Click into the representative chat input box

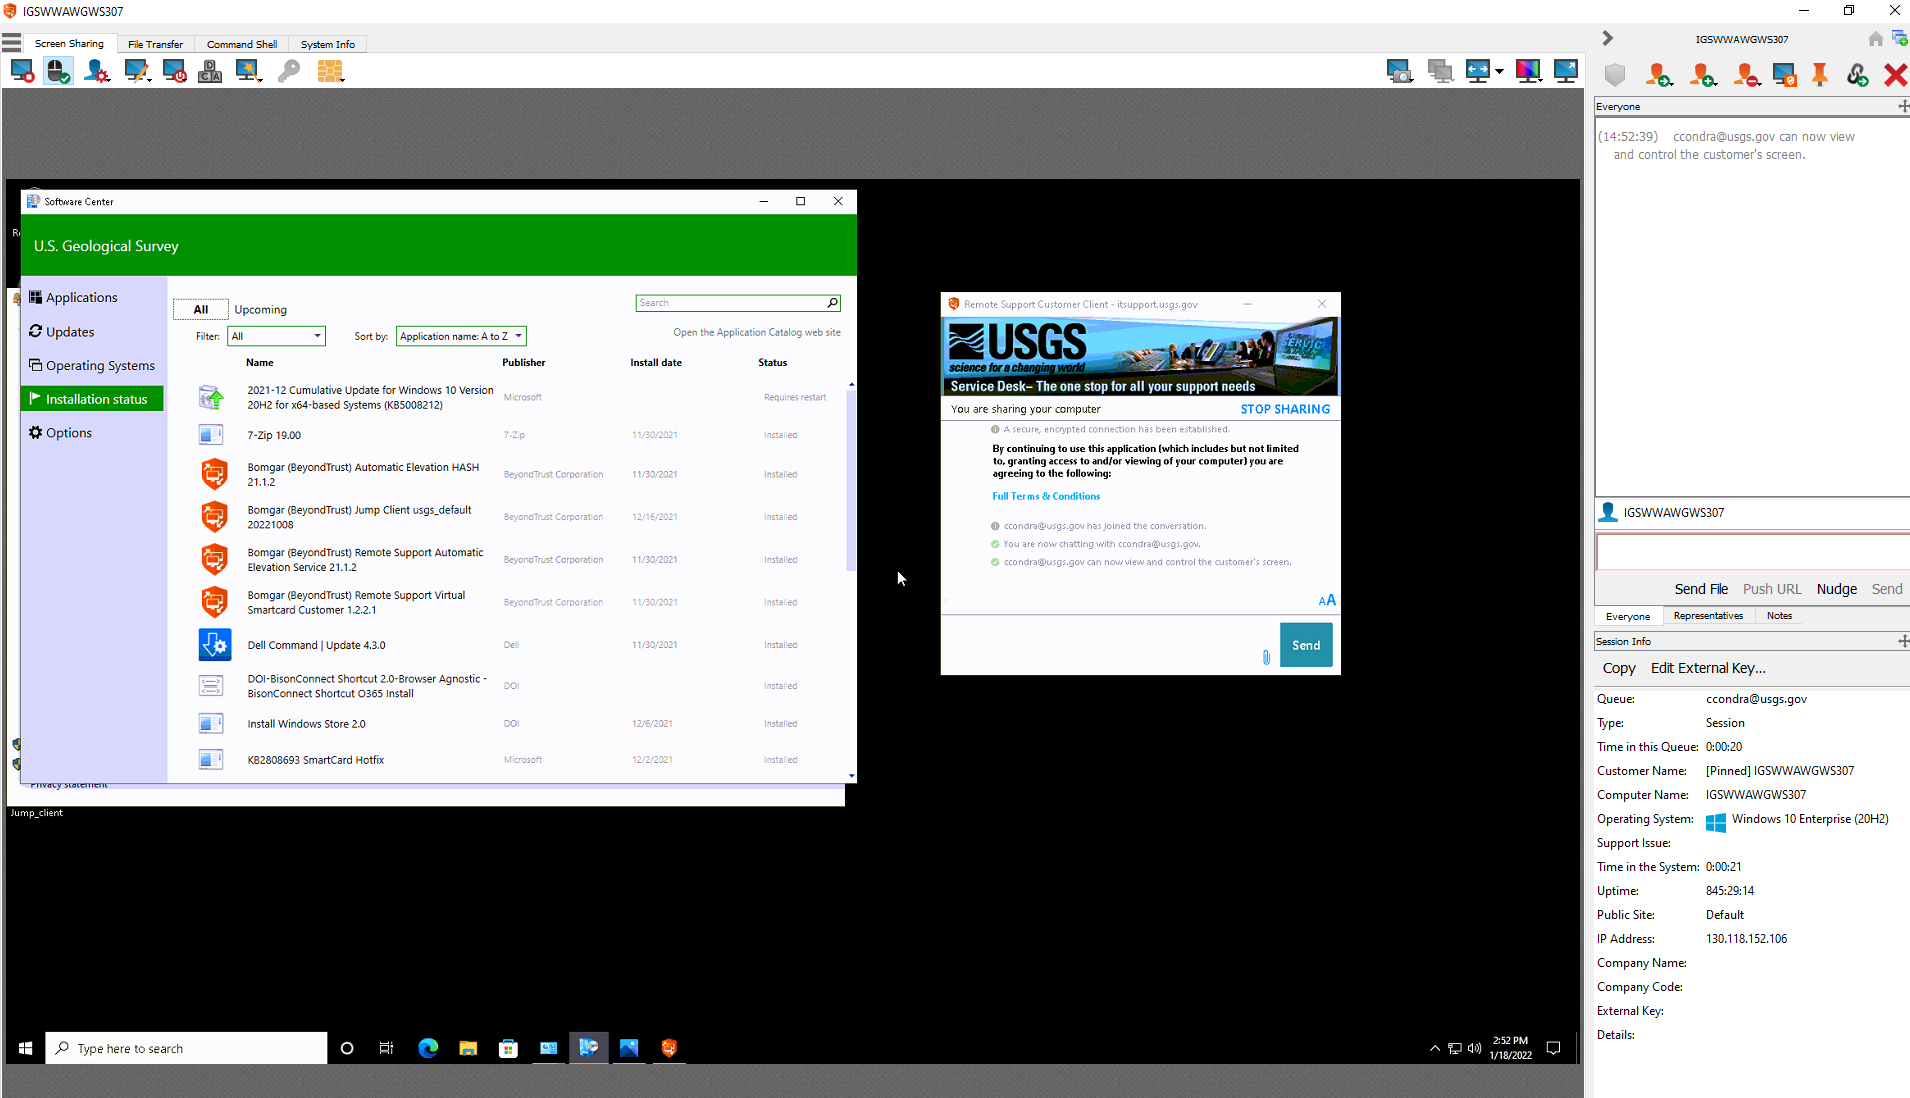[x=1752, y=552]
